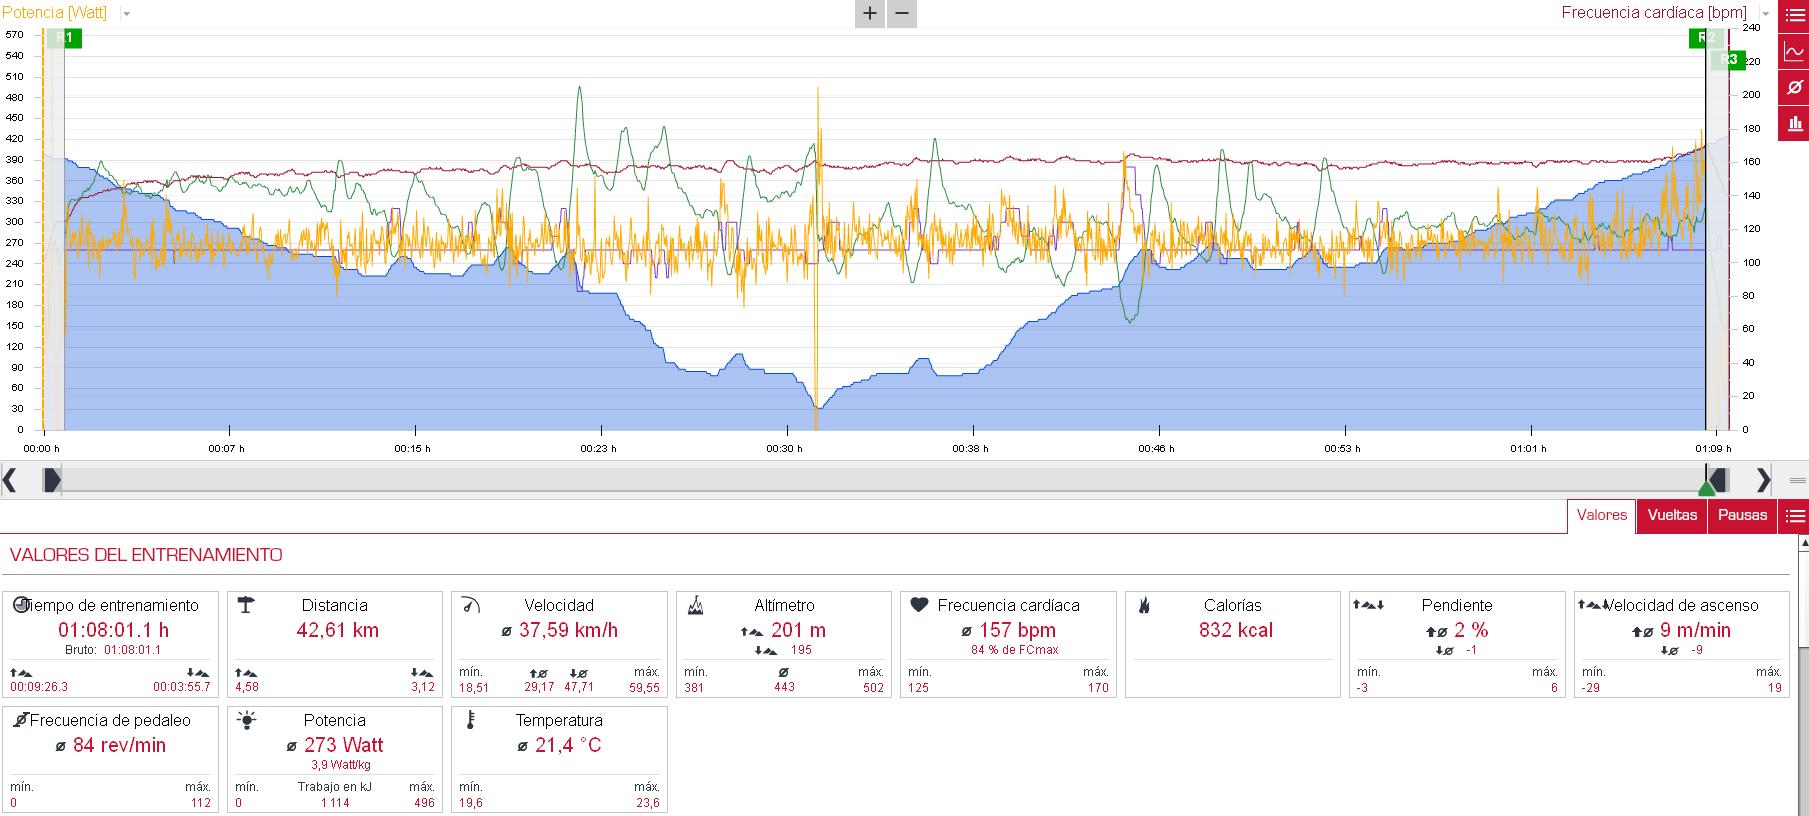Switch to the Pausas tab
The height and width of the screenshot is (816, 1809).
[x=1742, y=515]
